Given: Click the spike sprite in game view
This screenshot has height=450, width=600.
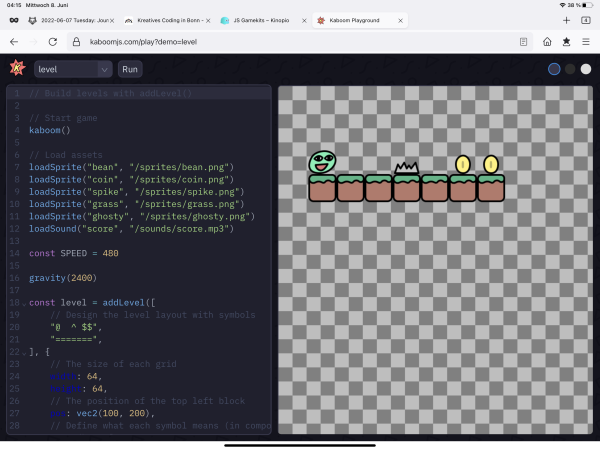Looking at the screenshot, I should point(407,168).
